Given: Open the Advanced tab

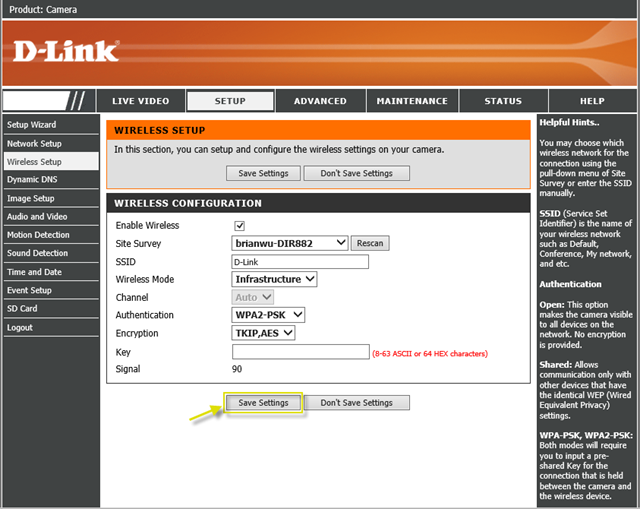Looking at the screenshot, I should pyautogui.click(x=320, y=101).
